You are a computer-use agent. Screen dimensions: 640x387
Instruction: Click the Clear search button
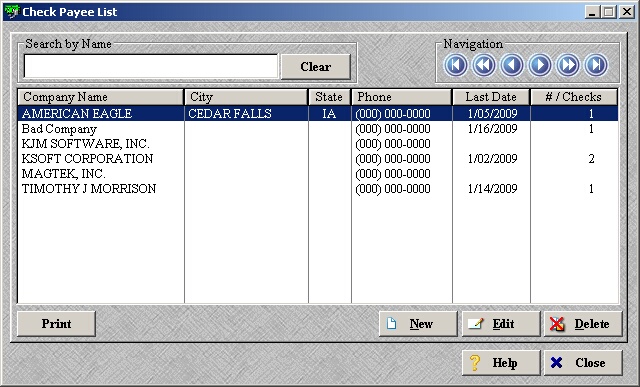point(316,67)
